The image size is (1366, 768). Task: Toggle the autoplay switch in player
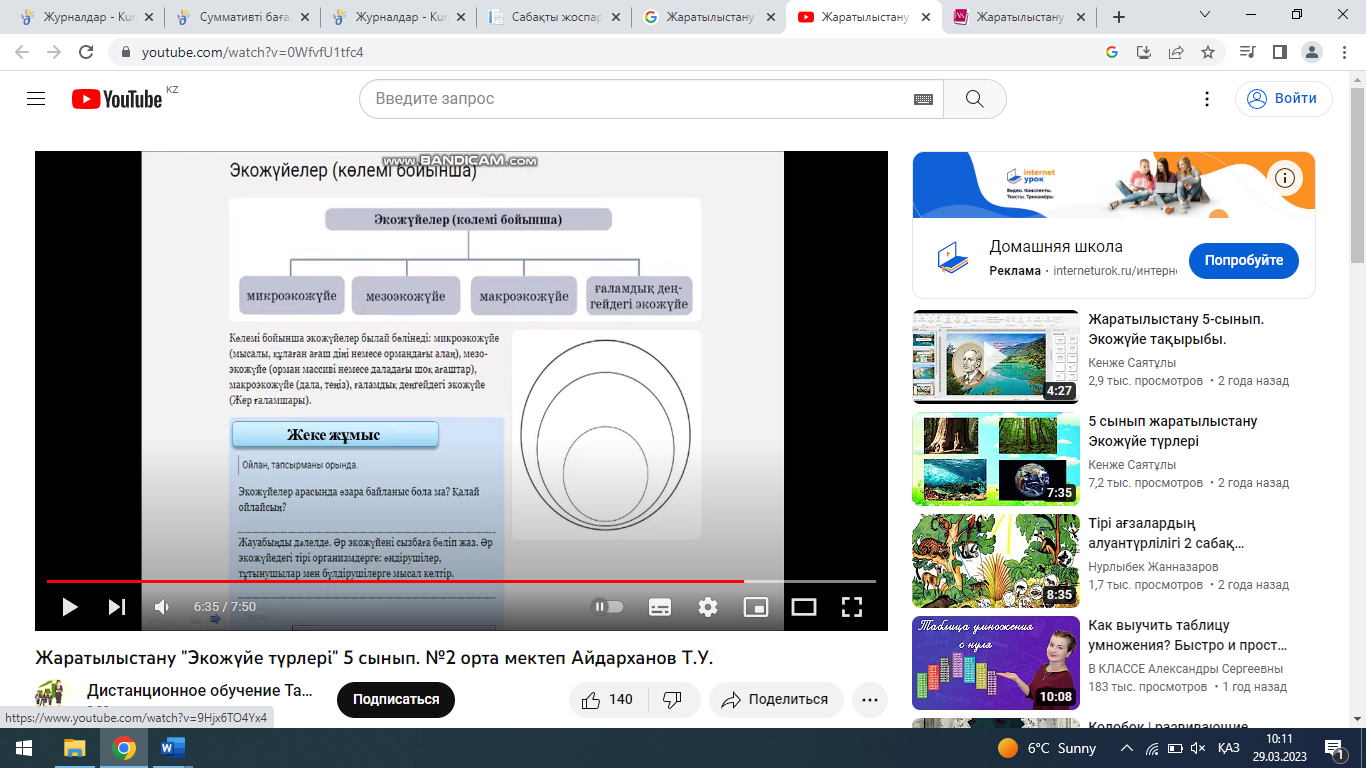click(x=608, y=606)
